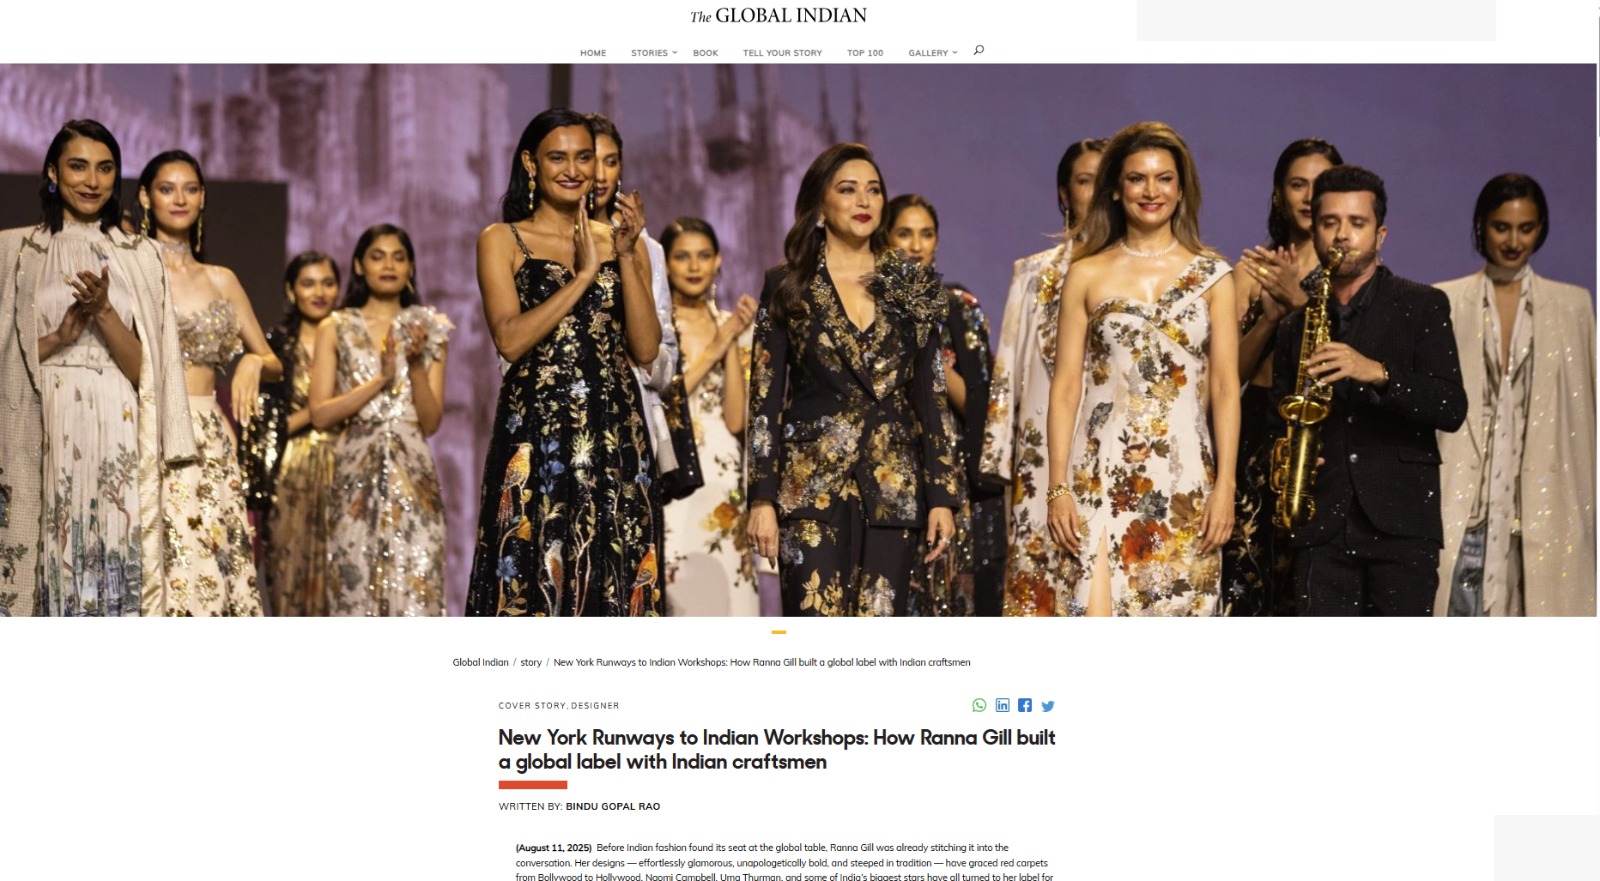Open Tell Your Story page
Image resolution: width=1600 pixels, height=881 pixels.
(782, 53)
